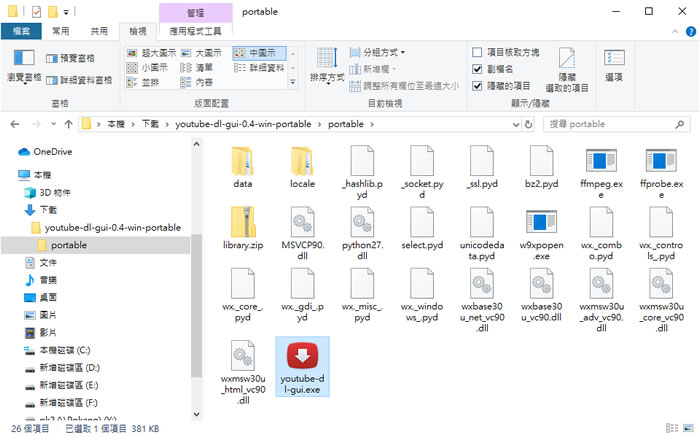Viewport: 700px width, 438px height.
Task: Open the 排序方式 dropdown
Action: tap(327, 67)
